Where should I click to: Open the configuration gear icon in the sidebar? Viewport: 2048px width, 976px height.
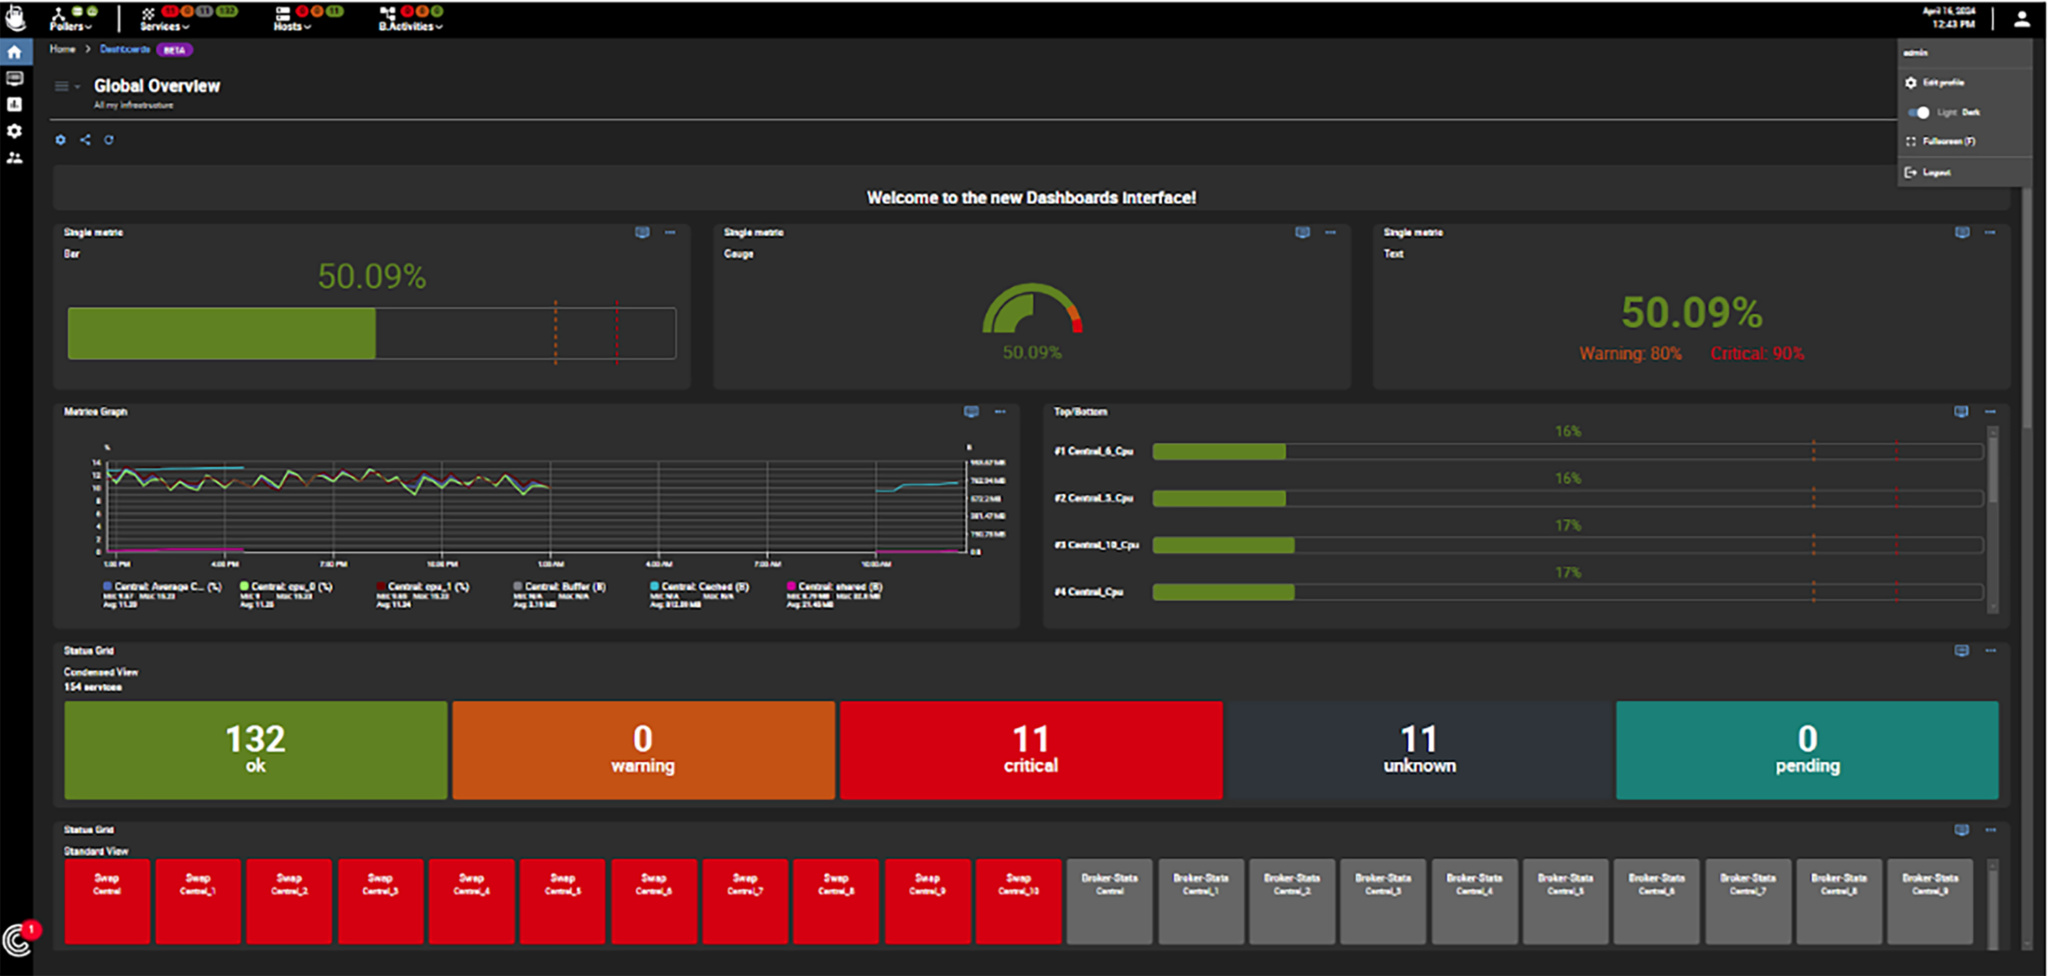click(15, 131)
